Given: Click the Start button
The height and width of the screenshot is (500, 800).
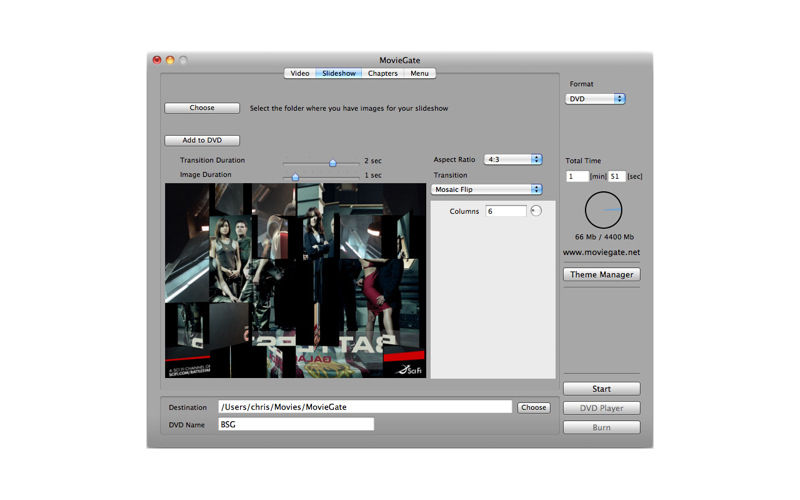Looking at the screenshot, I should tap(602, 389).
